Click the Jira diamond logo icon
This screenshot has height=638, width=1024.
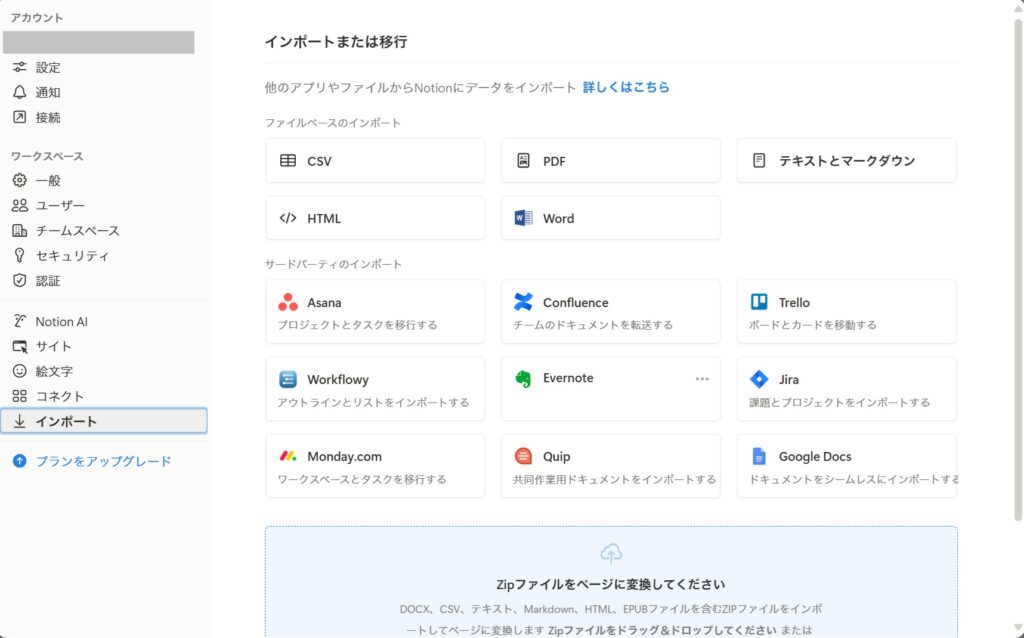759,379
